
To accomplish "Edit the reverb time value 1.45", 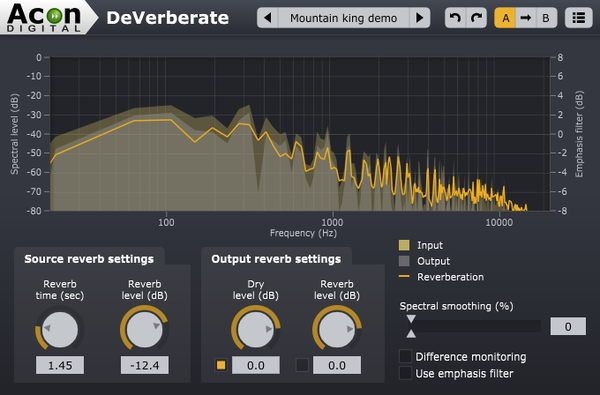I will [x=60, y=365].
